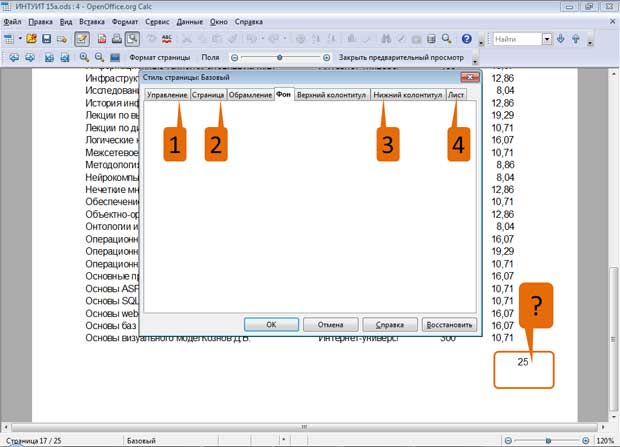Click the 120% zoom value in status bar
The image size is (620, 447).
(605, 441)
